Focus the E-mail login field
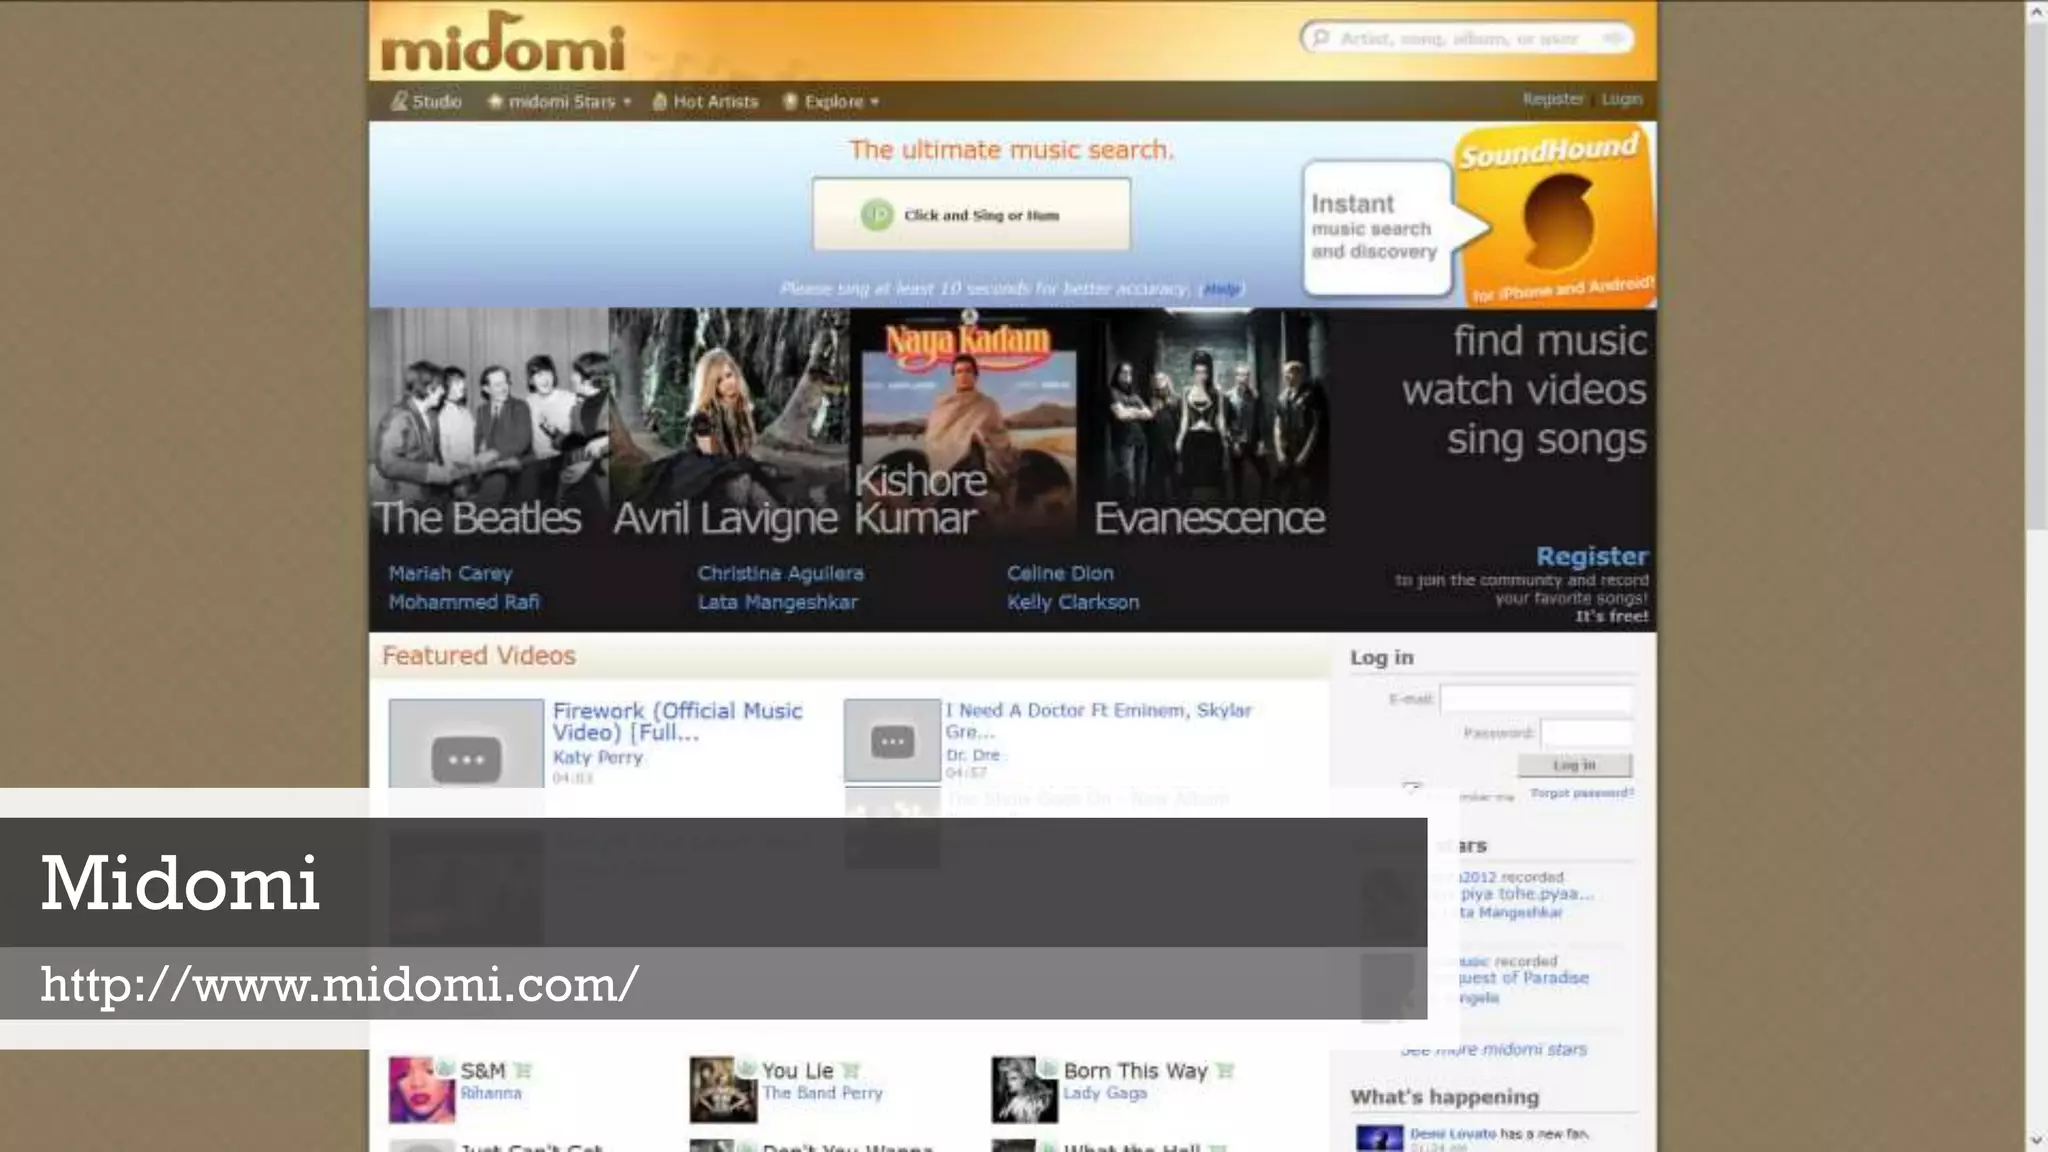Viewport: 2048px width, 1152px height. click(x=1536, y=699)
